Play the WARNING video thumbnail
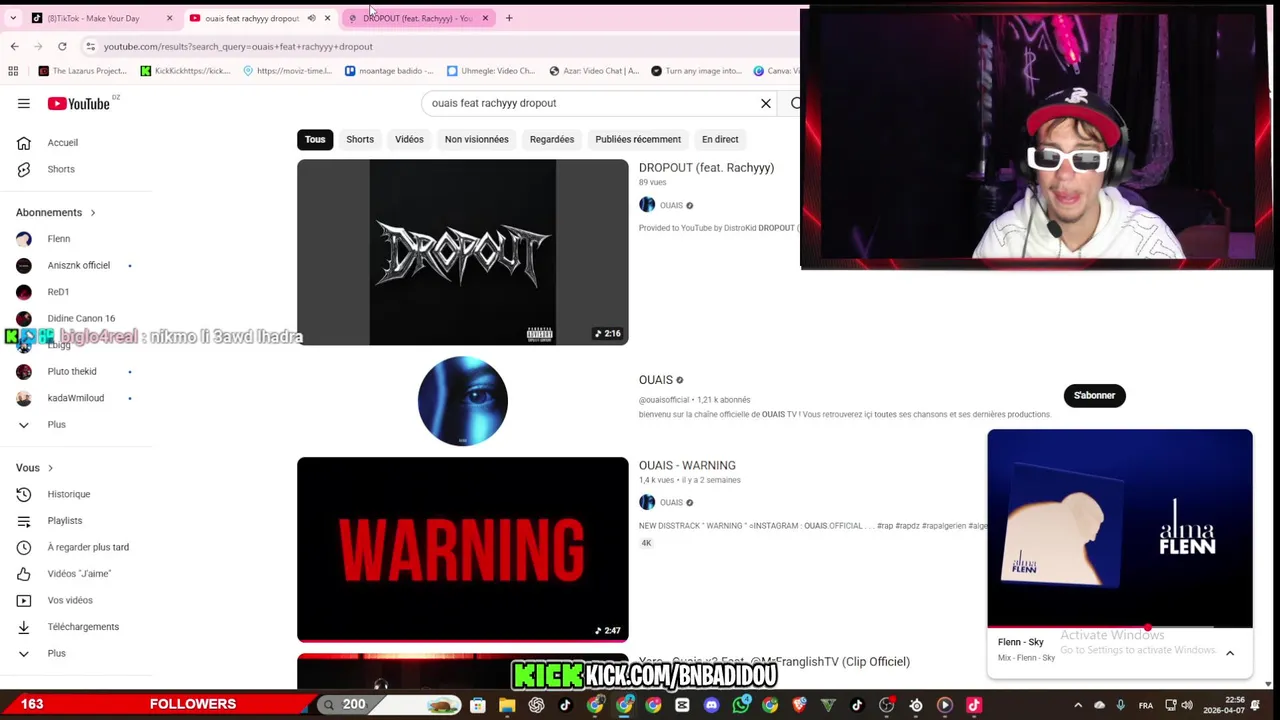Screen dimensions: 1280x720 (x=463, y=549)
